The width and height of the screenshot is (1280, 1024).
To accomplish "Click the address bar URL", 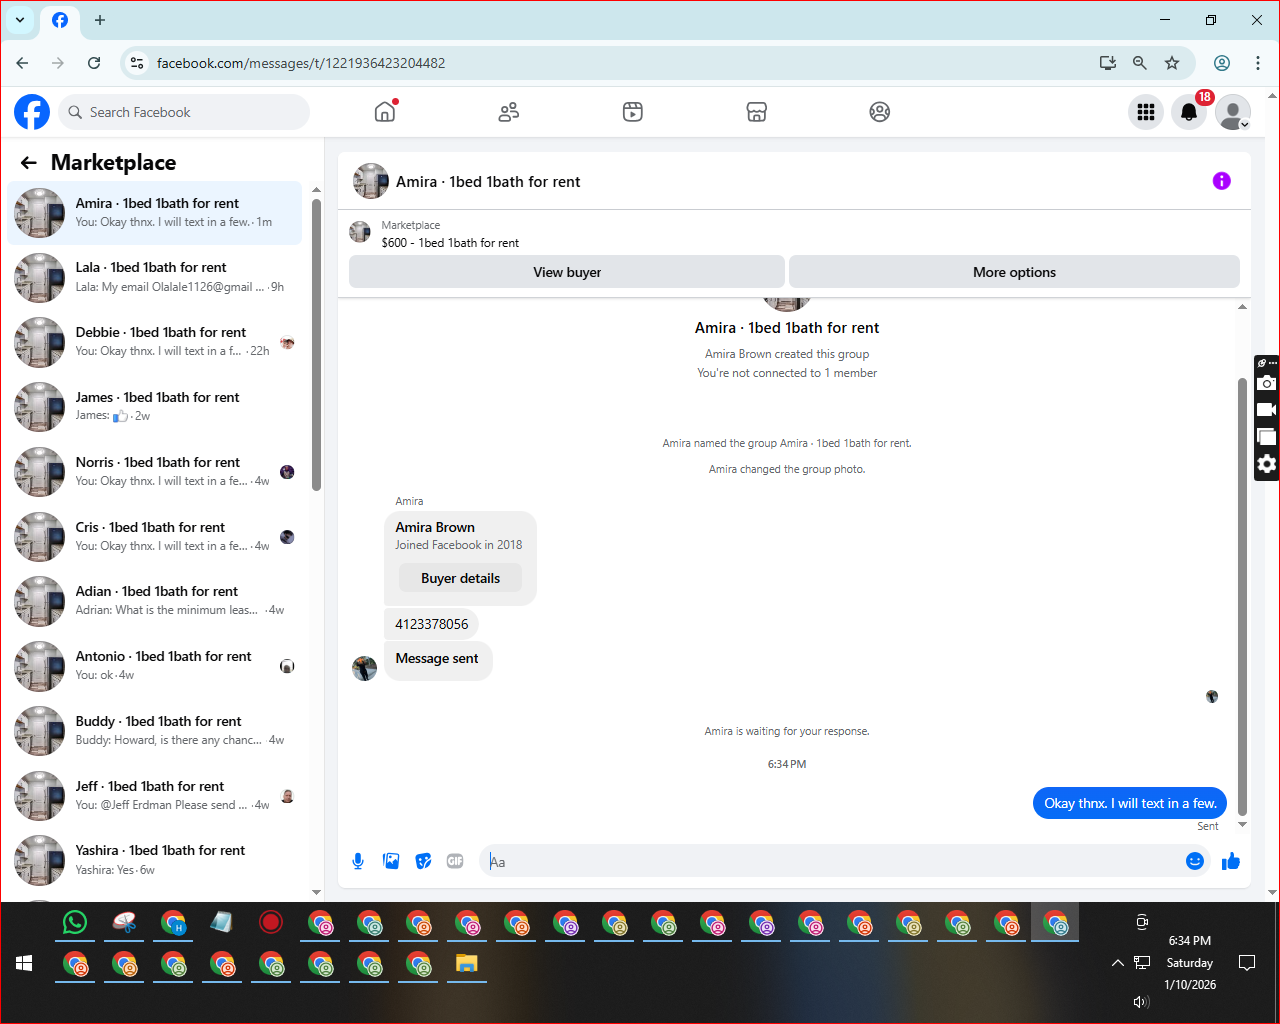I will [301, 63].
